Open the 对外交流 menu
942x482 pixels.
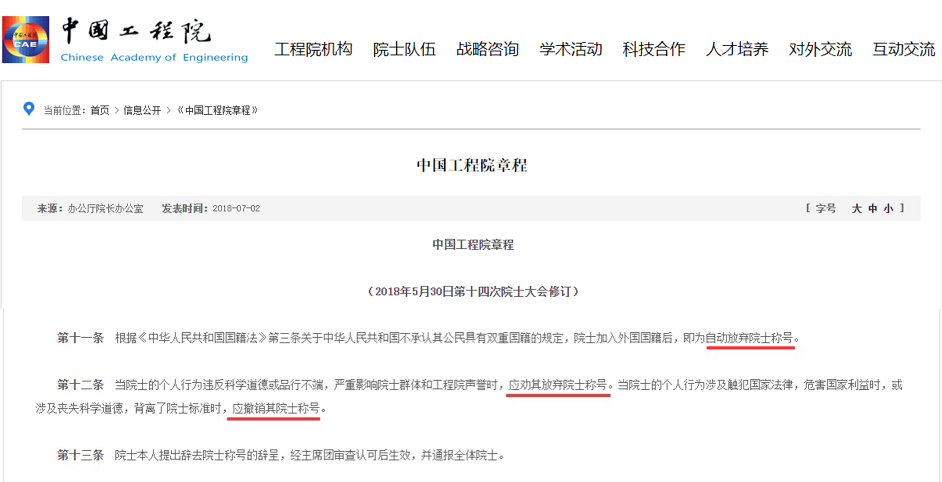click(x=820, y=49)
